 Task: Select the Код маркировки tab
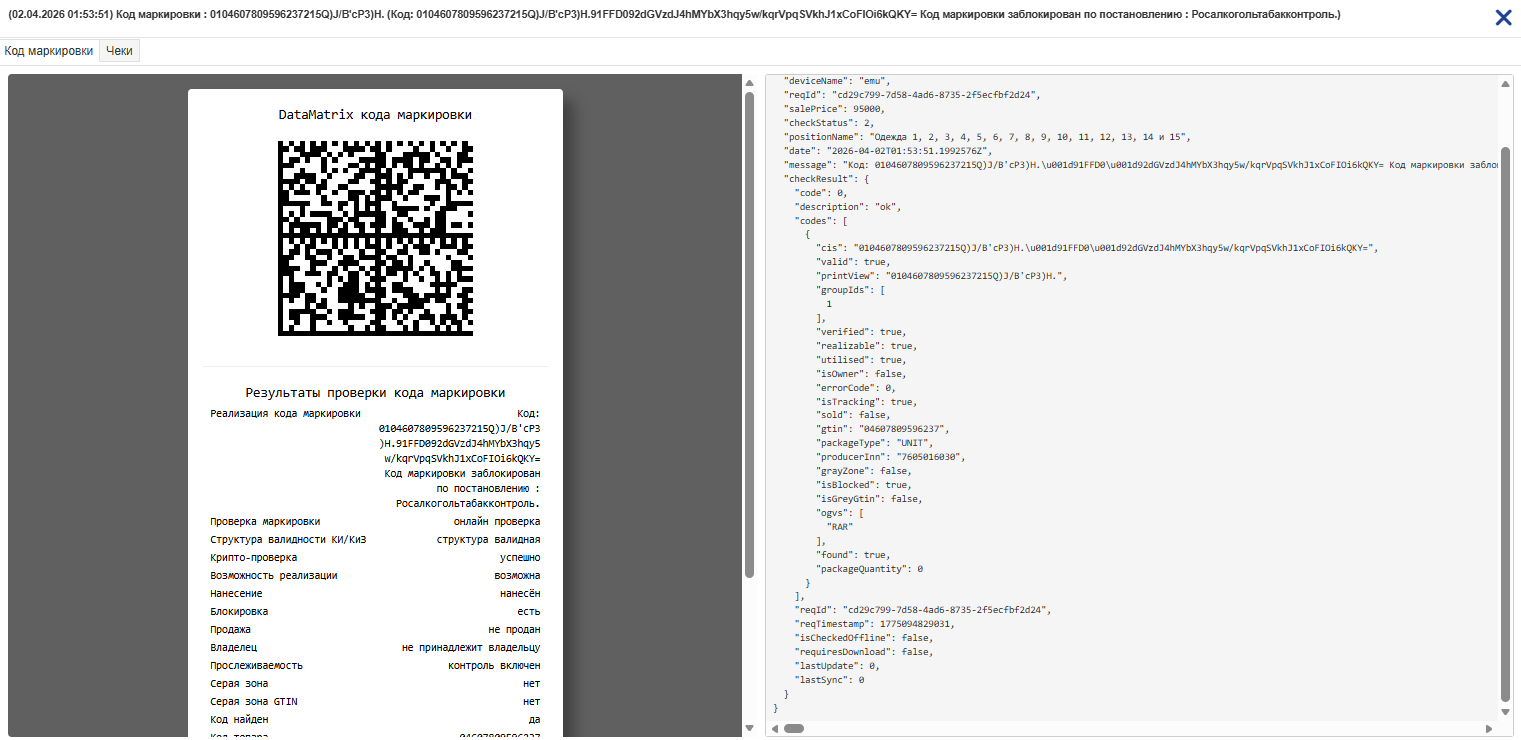coord(49,51)
